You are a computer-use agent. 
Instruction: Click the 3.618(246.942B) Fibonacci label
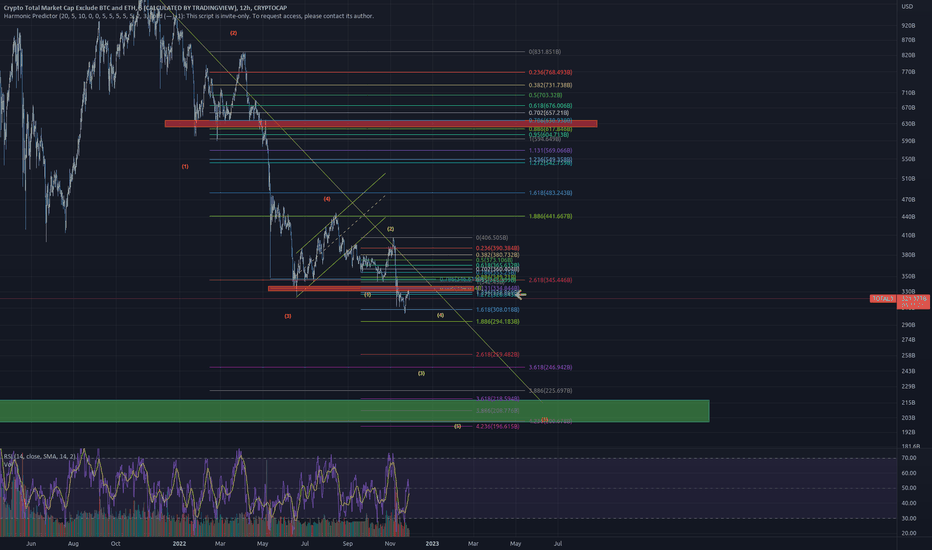(x=550, y=367)
